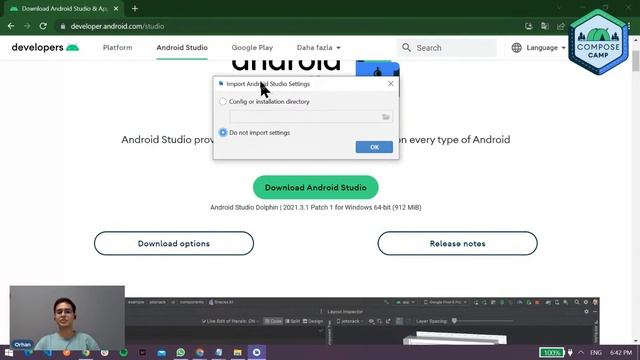Select 'Do not import settings' radio option
Viewport: 640px width, 360px height.
click(x=223, y=133)
